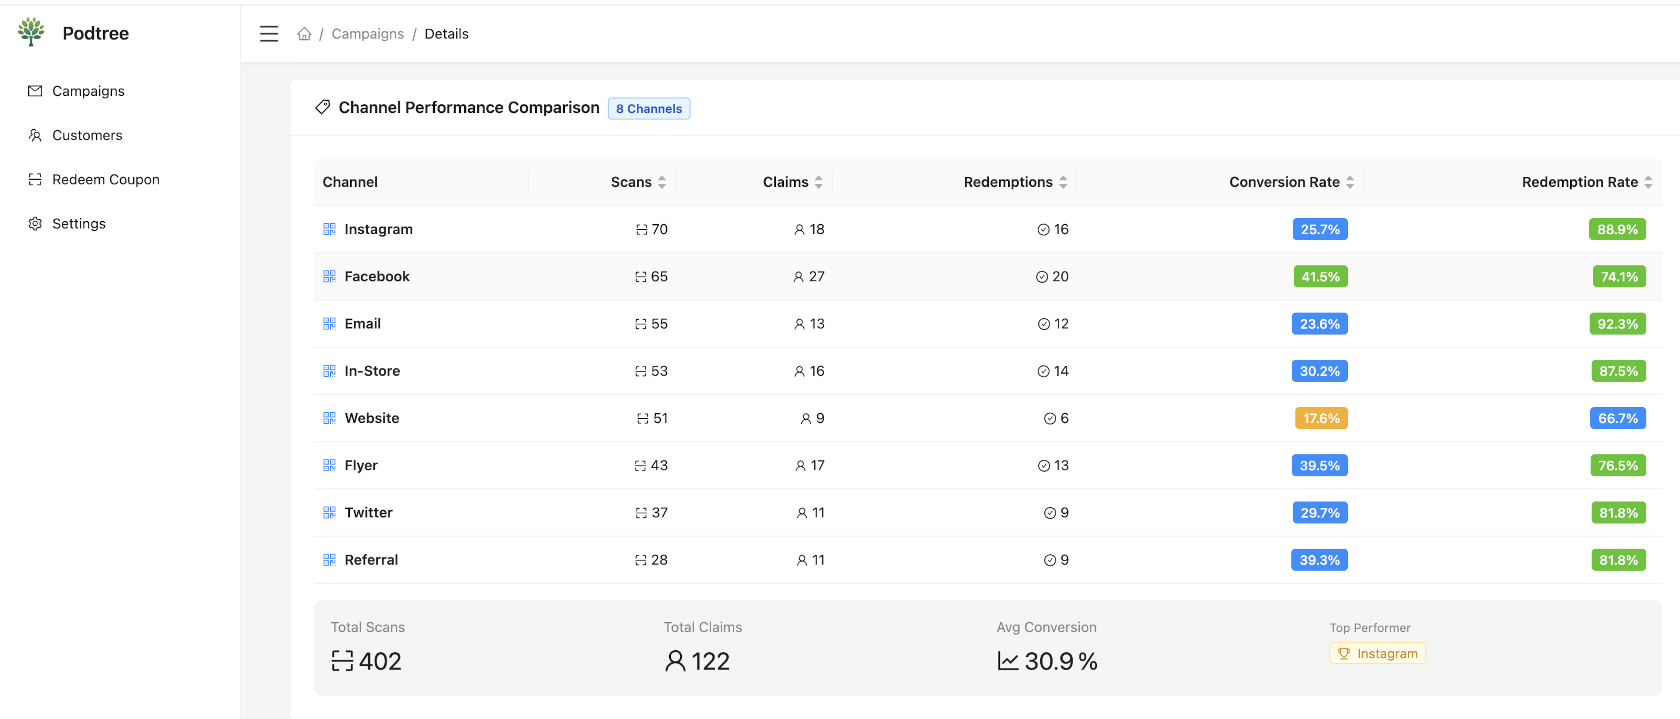Sort by Conversion Rate column
The image size is (1680, 719).
tap(1349, 182)
